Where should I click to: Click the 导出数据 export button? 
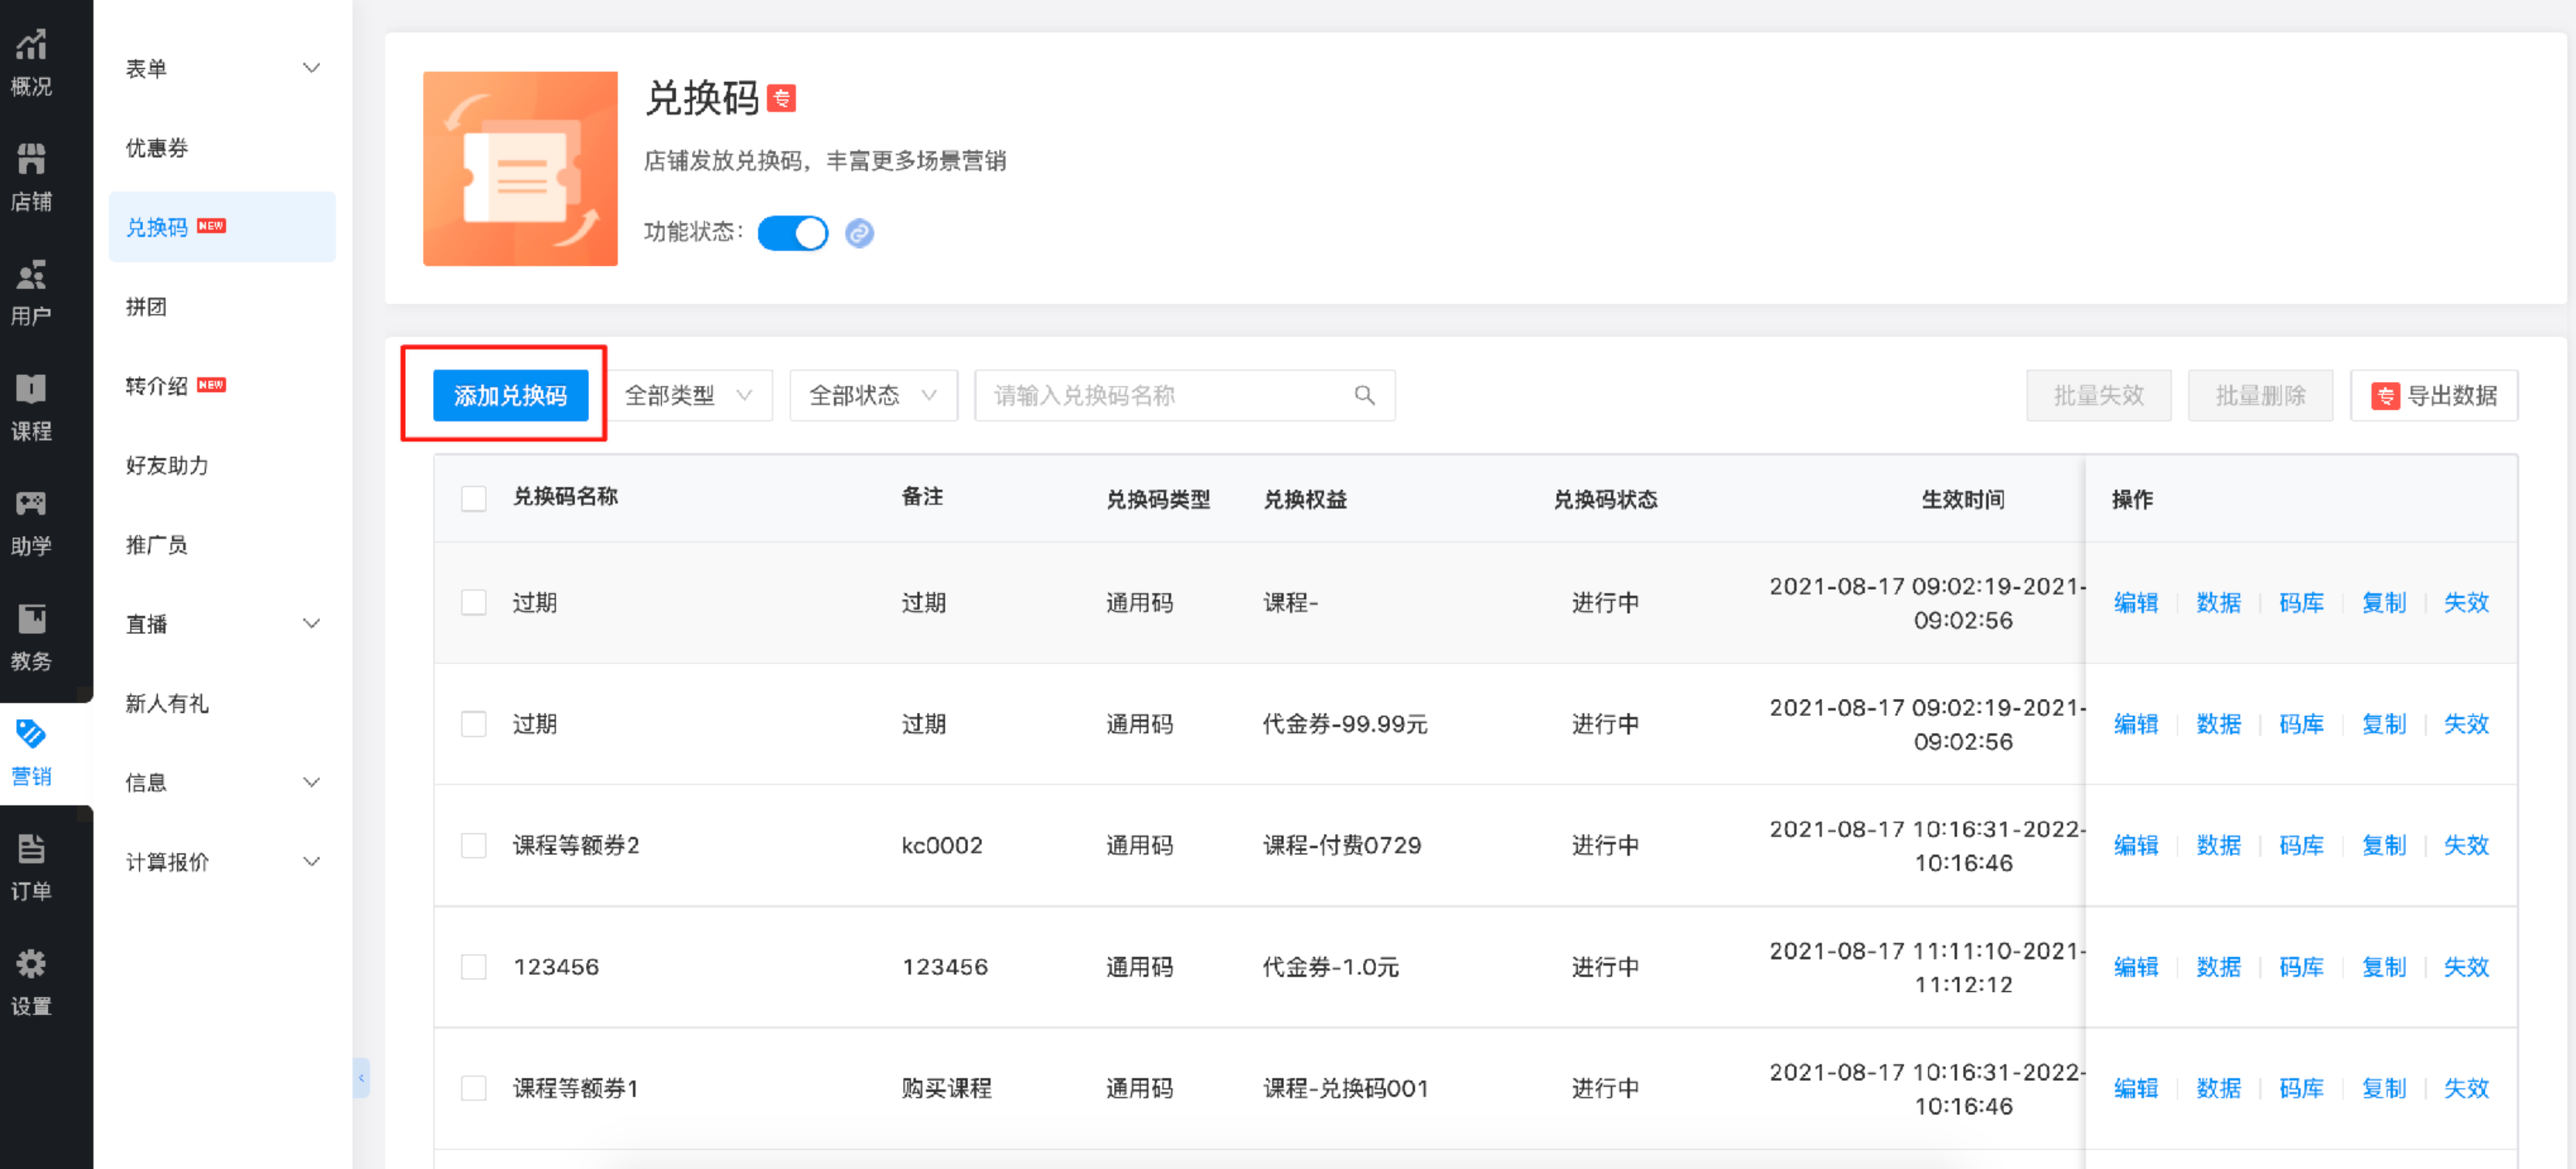pyautogui.click(x=2434, y=396)
